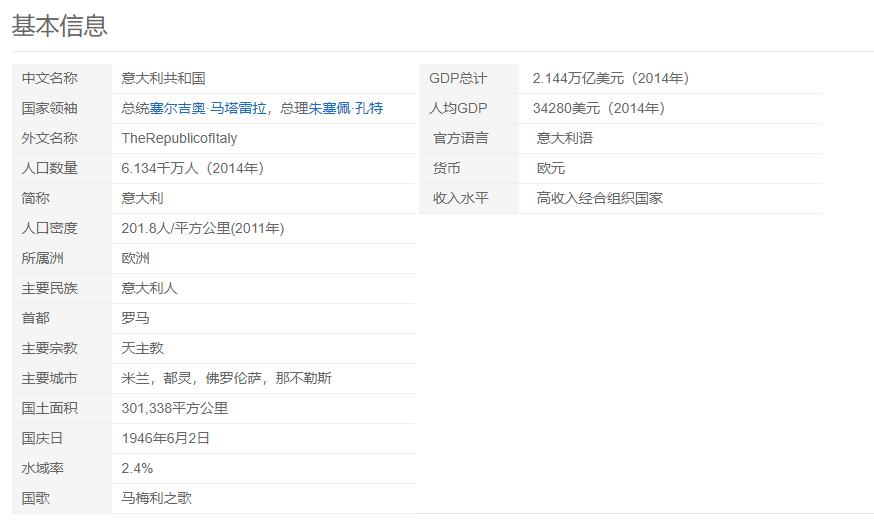
Task: Click the 基本信息 heading
Action: pos(60,26)
